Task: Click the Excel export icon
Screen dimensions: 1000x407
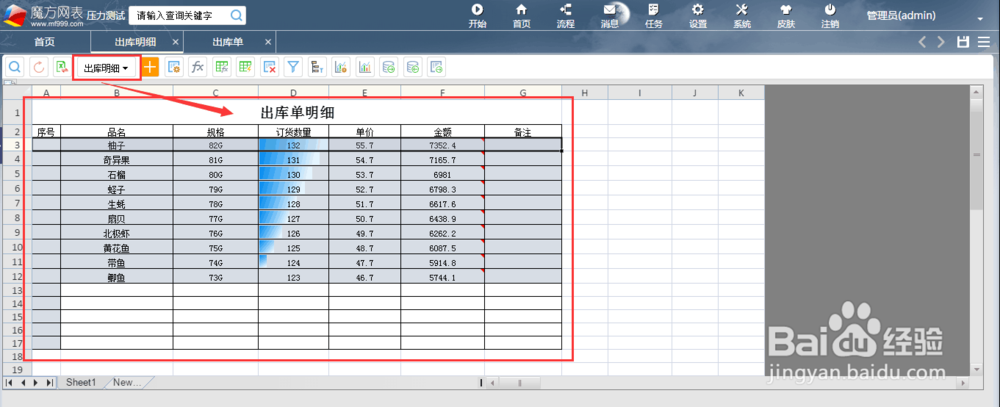Action: point(62,67)
